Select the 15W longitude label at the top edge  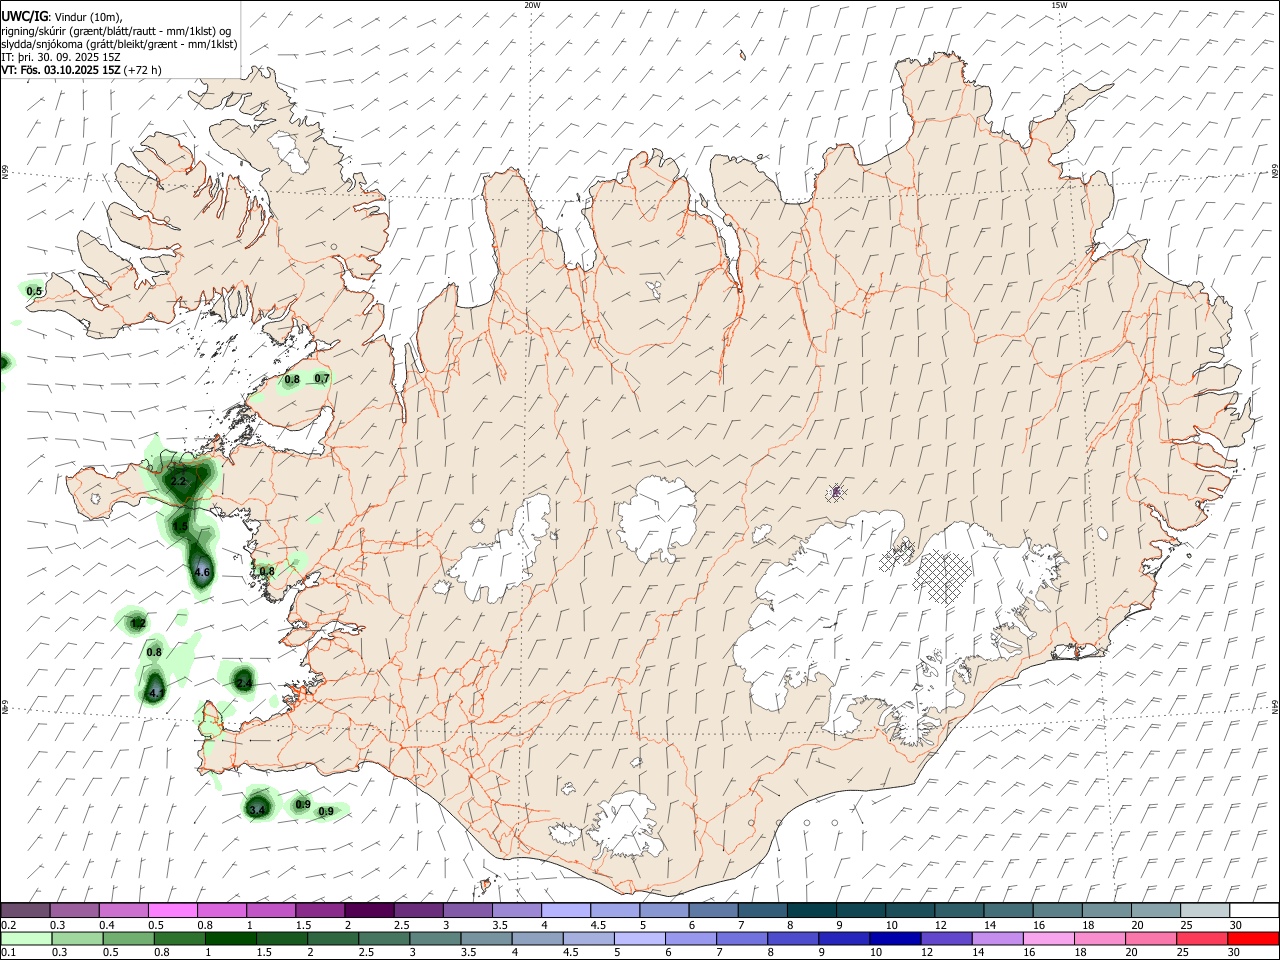pyautogui.click(x=1059, y=5)
